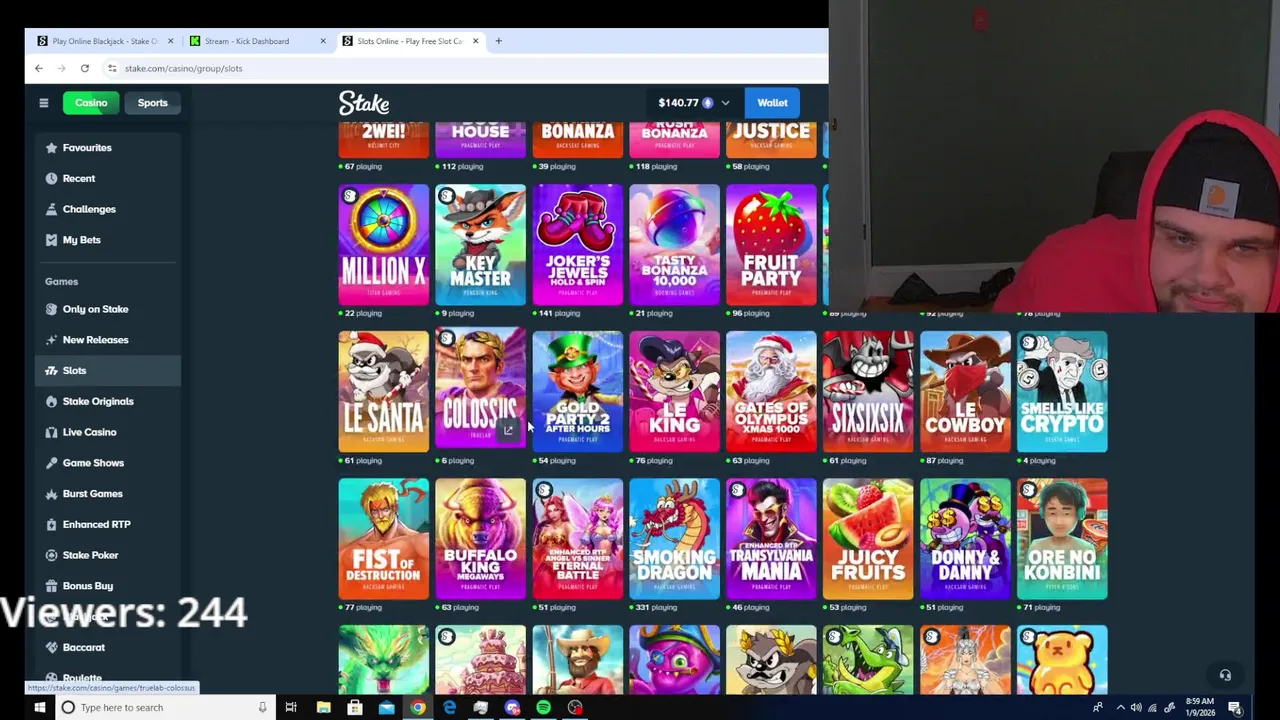Image resolution: width=1280 pixels, height=720 pixels.
Task: Open Chrome from the taskbar
Action: tap(418, 707)
